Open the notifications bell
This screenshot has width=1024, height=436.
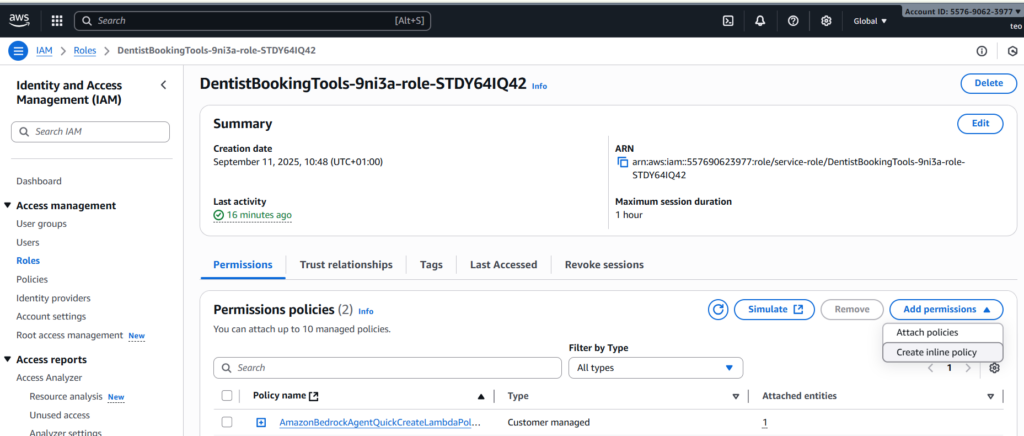click(x=760, y=20)
